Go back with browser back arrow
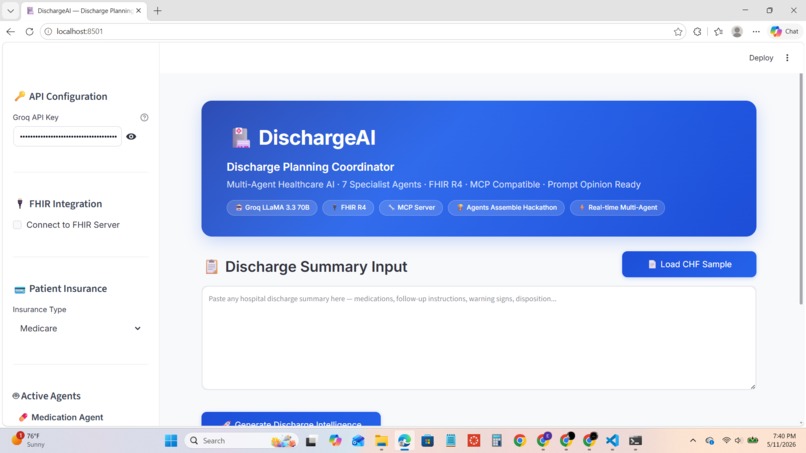806x453 pixels. tap(10, 31)
